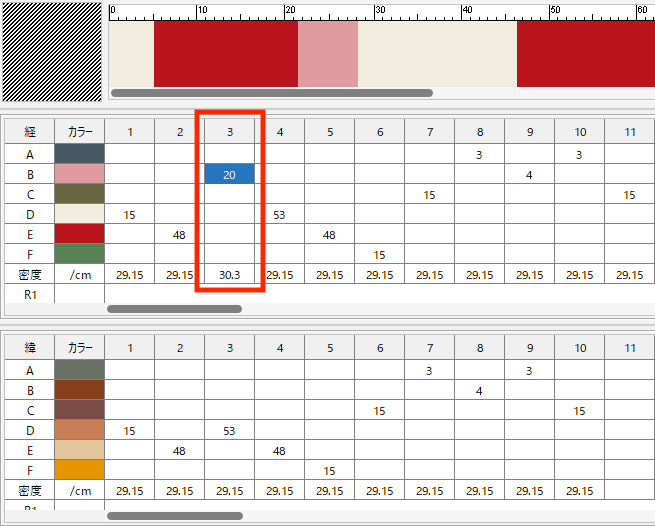The height and width of the screenshot is (526, 655).
Task: Click the 経 warp table header
Action: pyautogui.click(x=30, y=132)
